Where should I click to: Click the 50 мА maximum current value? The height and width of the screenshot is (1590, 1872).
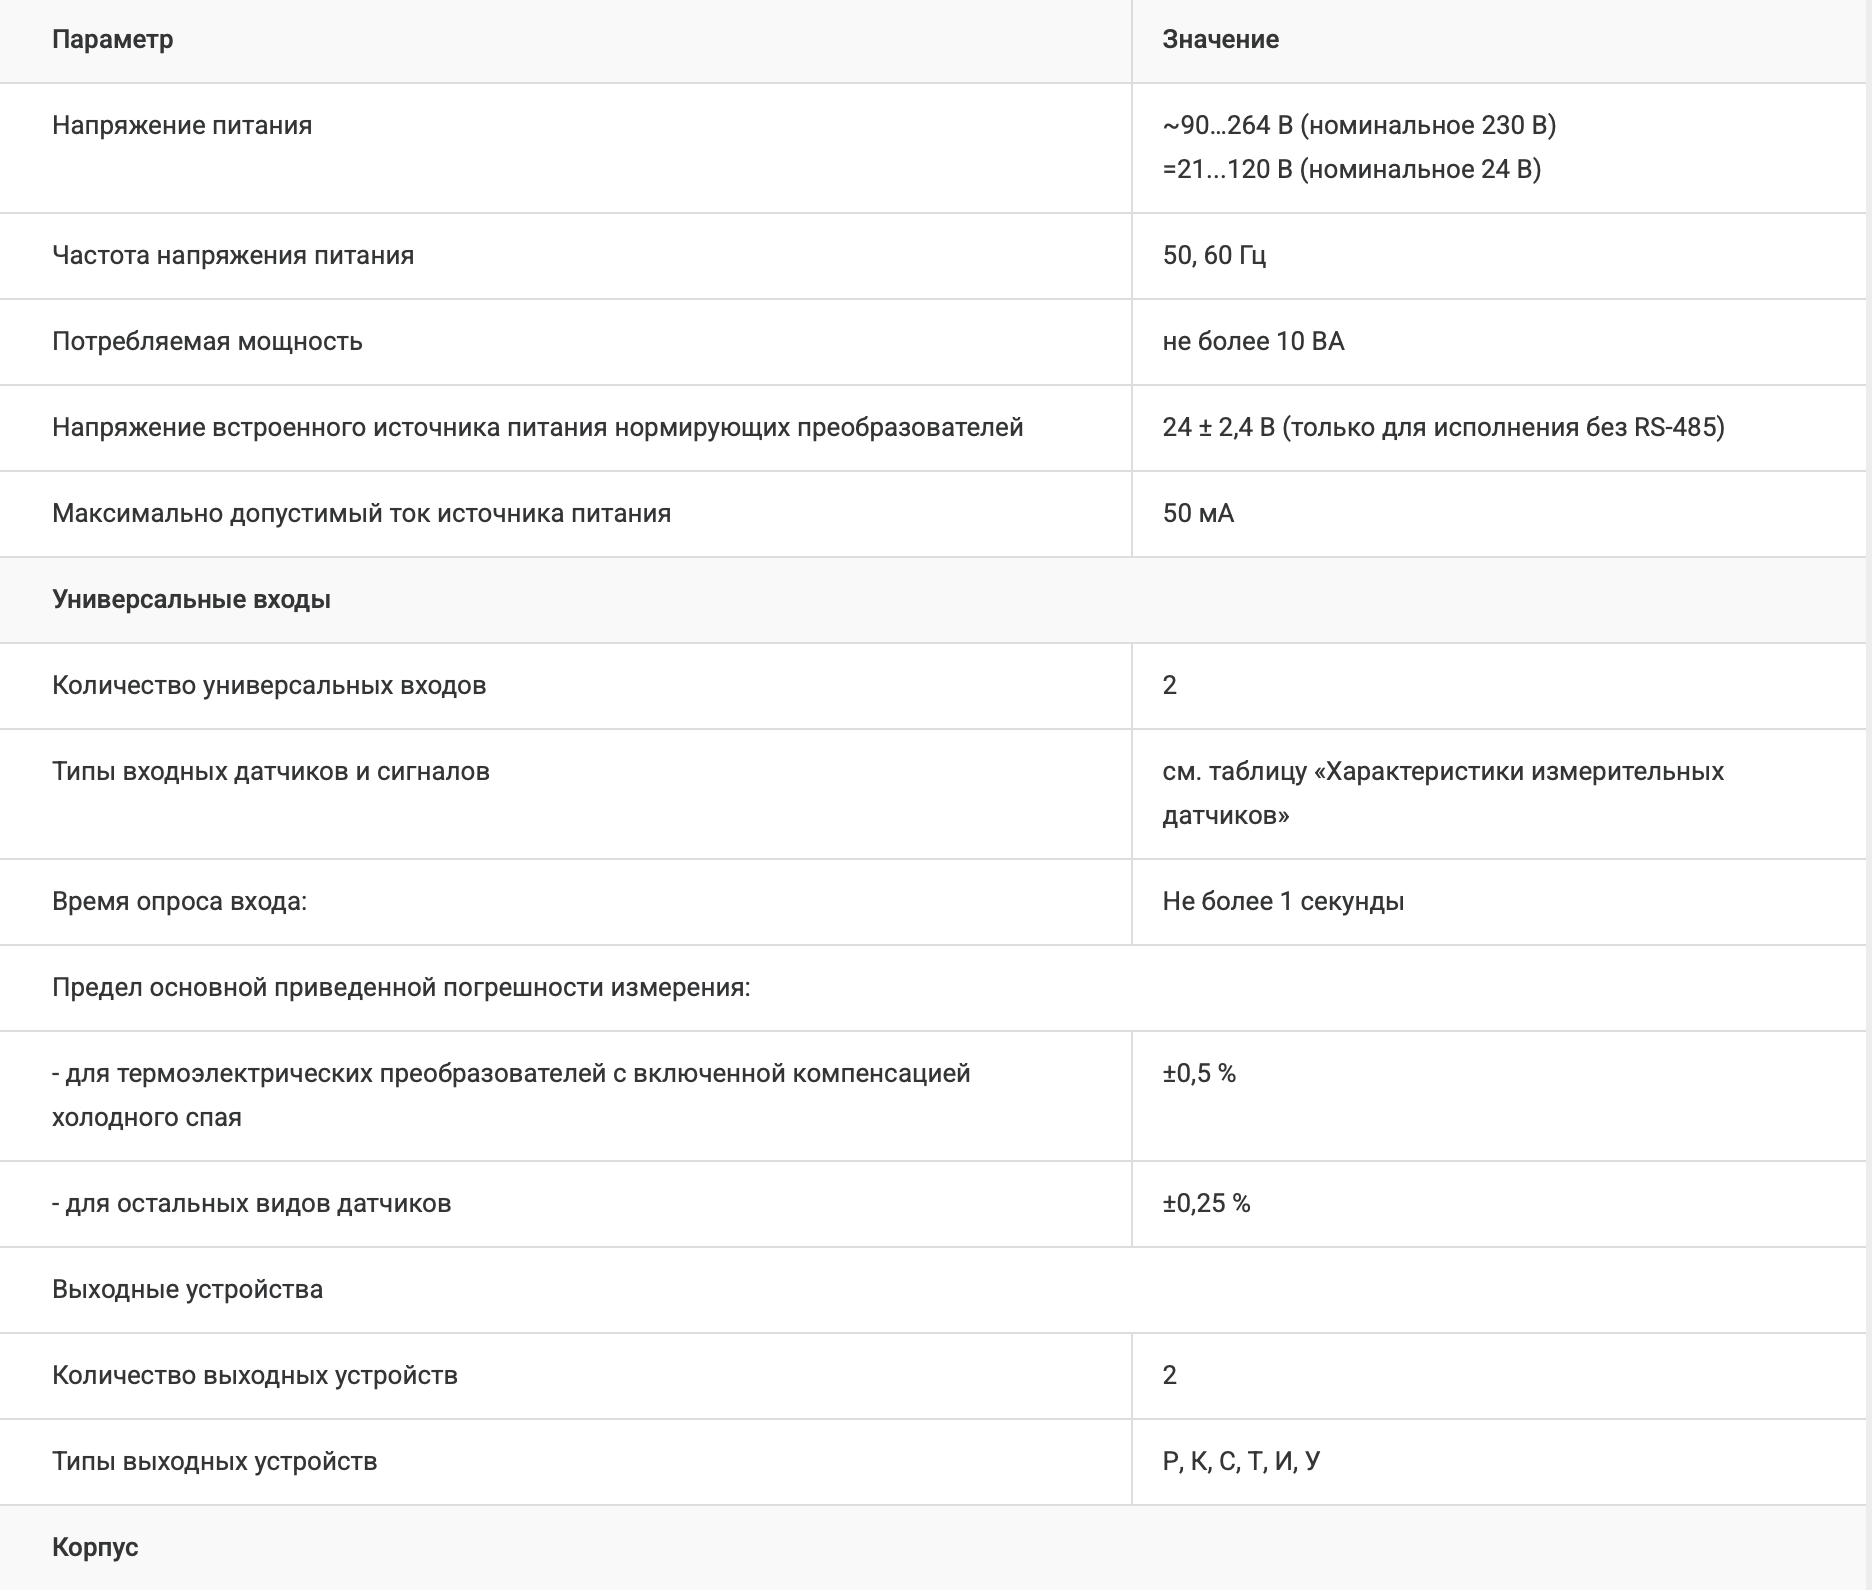tap(1198, 513)
